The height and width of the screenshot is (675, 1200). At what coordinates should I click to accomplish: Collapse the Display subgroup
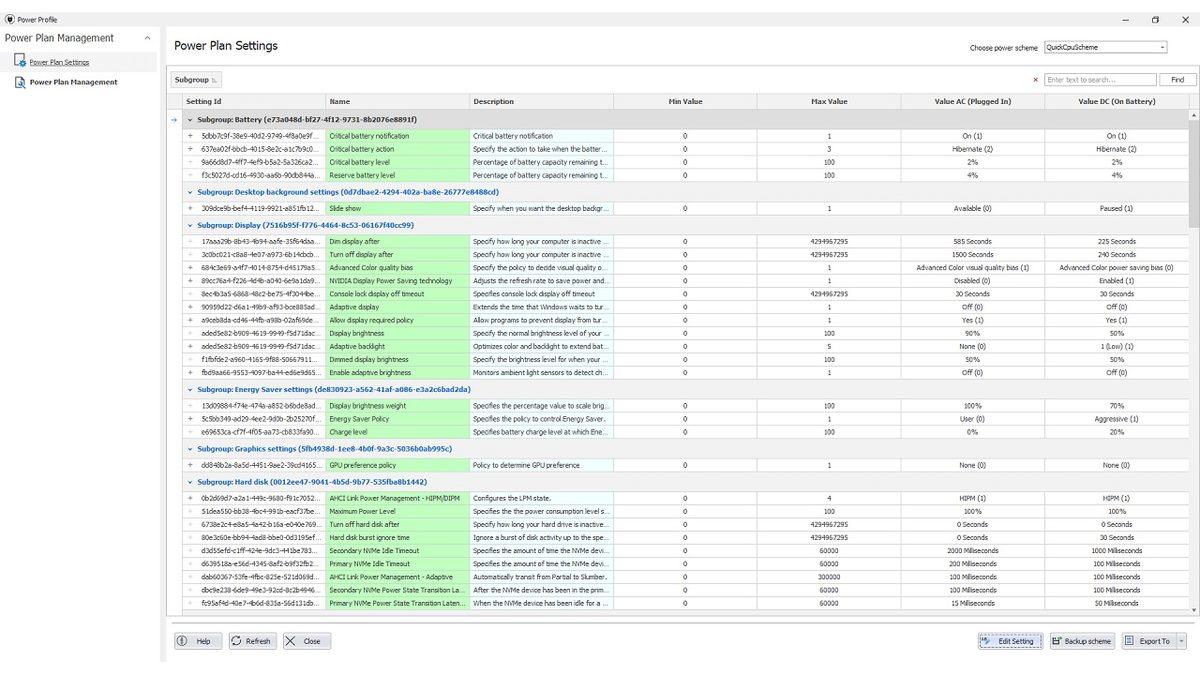(190, 225)
